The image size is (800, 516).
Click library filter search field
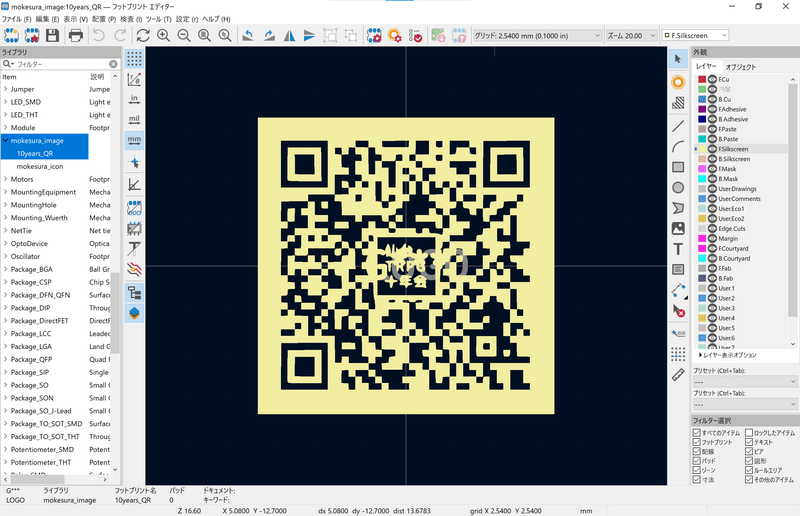click(x=61, y=64)
